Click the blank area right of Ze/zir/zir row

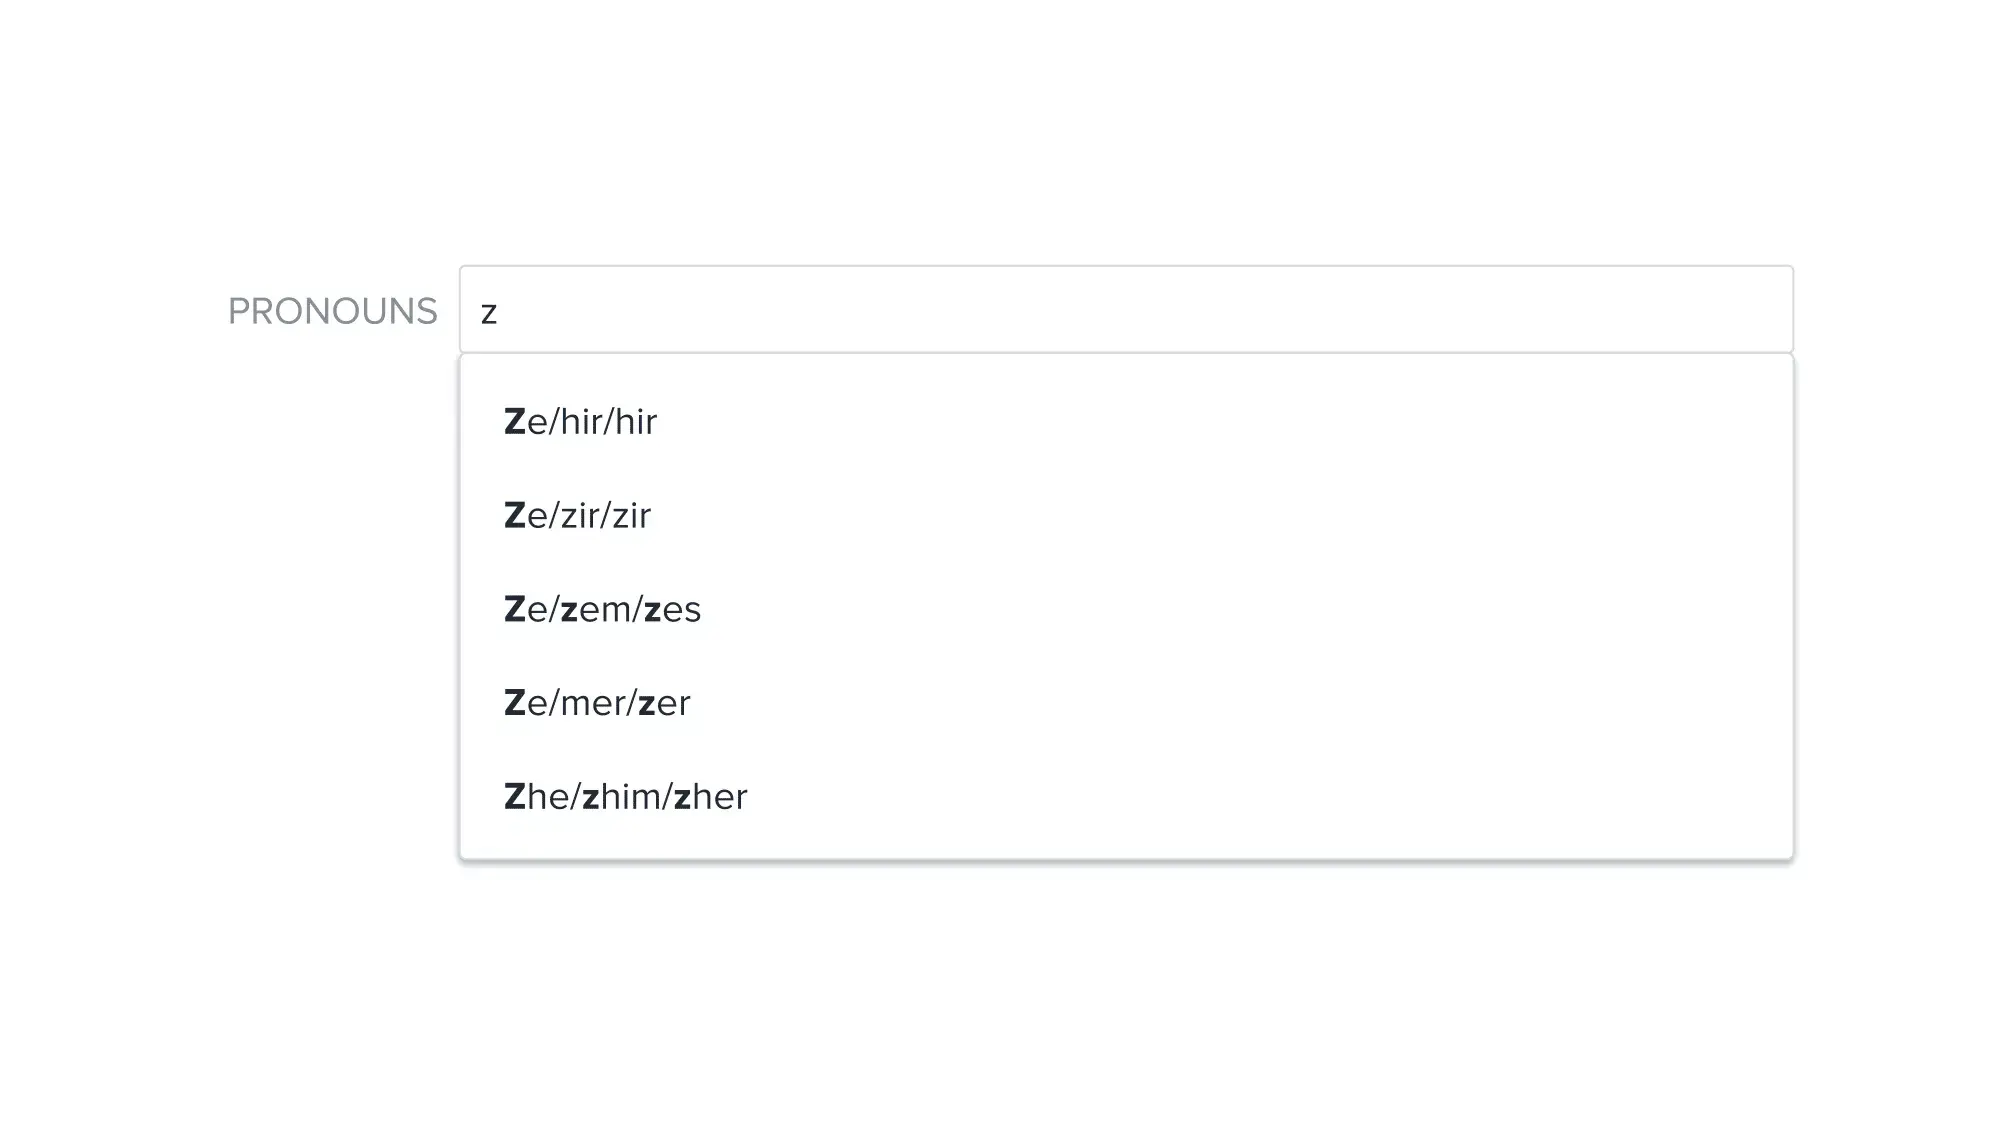[x=1220, y=516]
